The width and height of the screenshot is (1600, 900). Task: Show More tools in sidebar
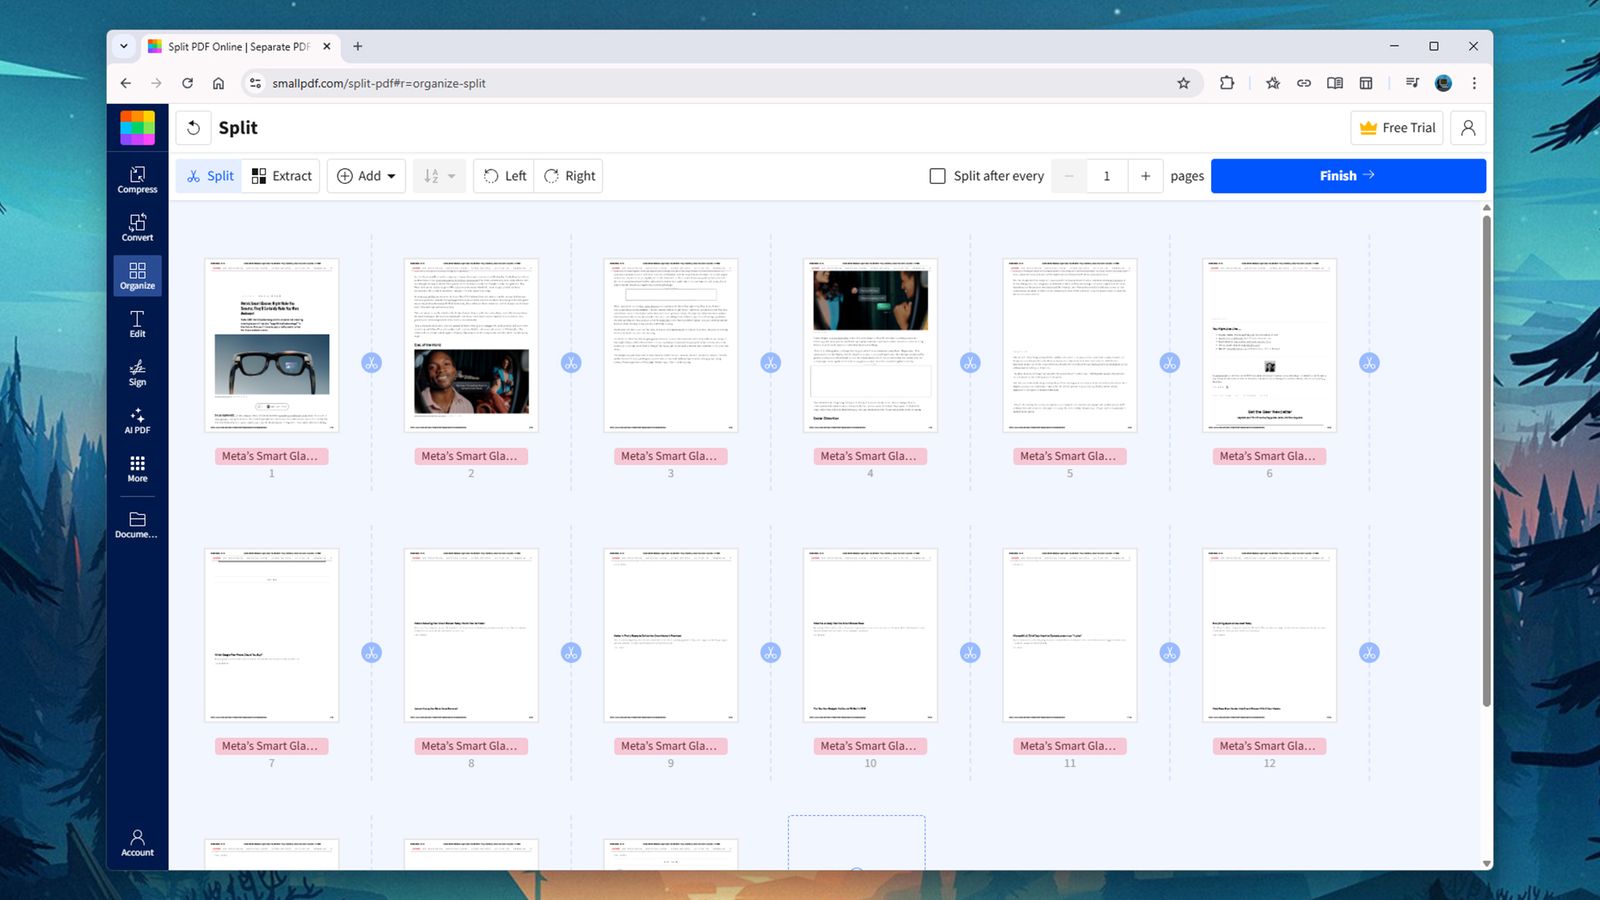pos(137,468)
